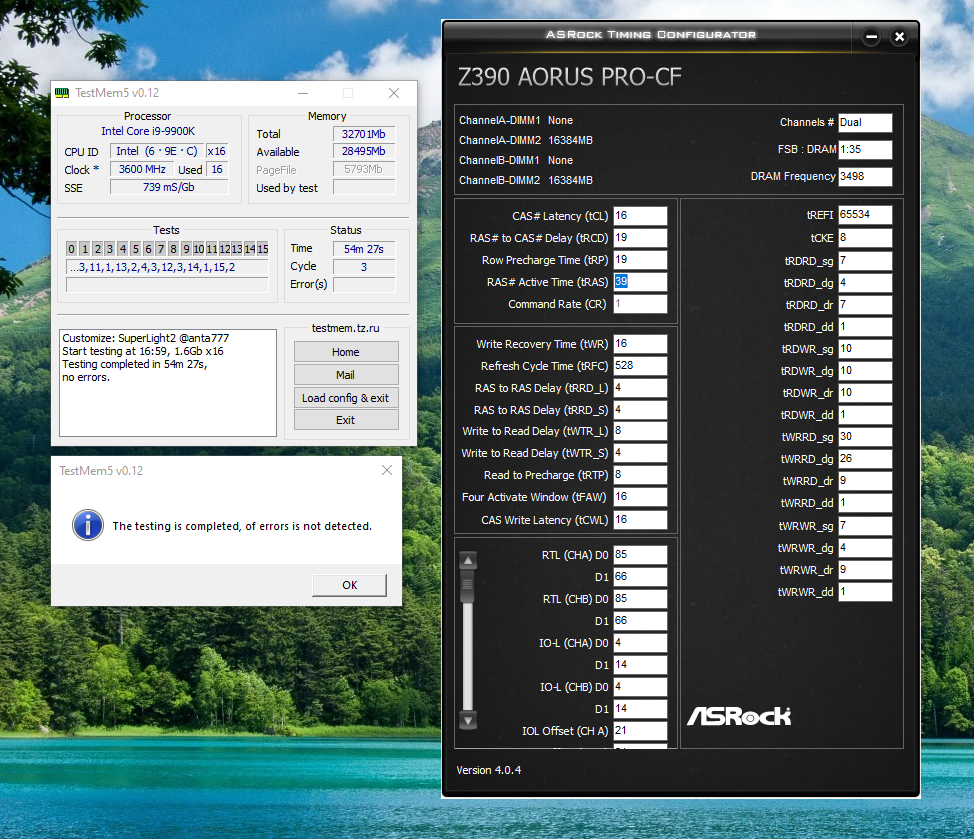The image size is (974, 839).
Task: Click the Command Rate (CR) field
Action: (640, 304)
